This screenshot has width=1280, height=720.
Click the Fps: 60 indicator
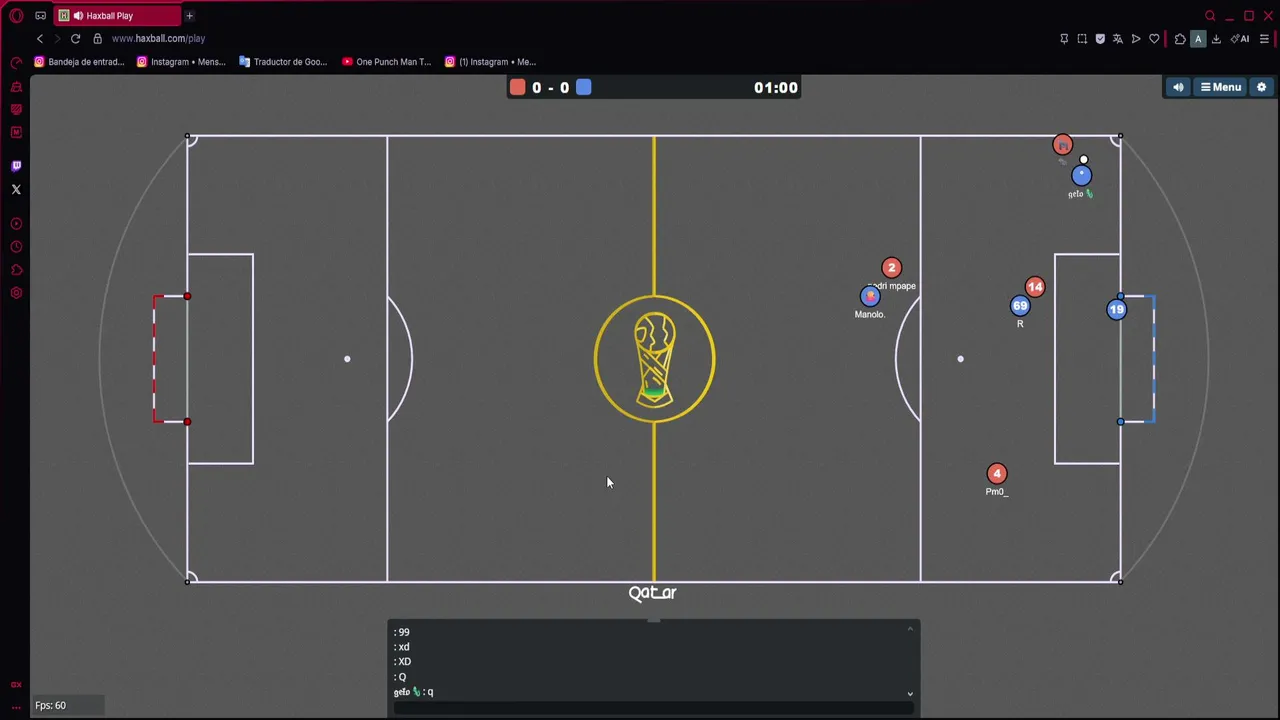[x=50, y=705]
